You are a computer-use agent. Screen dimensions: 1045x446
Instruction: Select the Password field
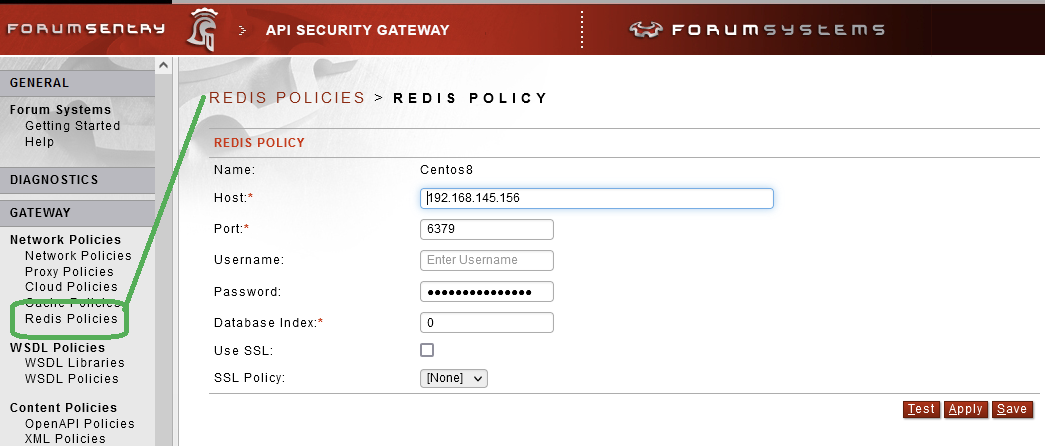487,292
